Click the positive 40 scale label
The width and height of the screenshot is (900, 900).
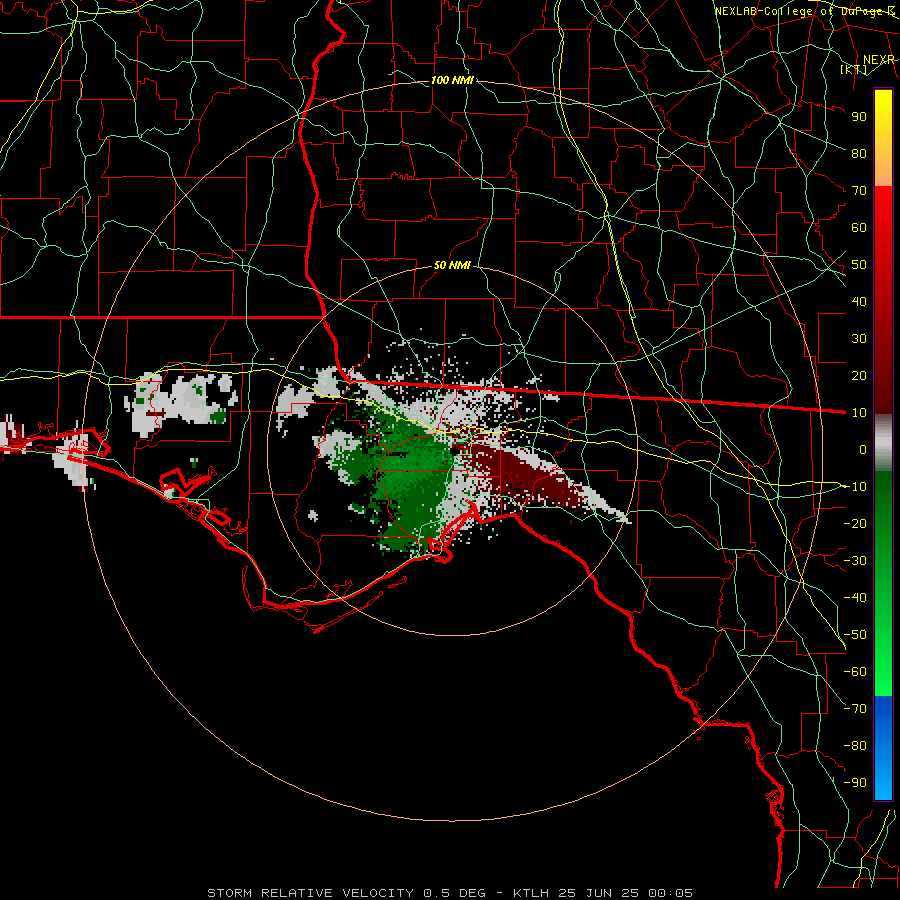coord(859,301)
